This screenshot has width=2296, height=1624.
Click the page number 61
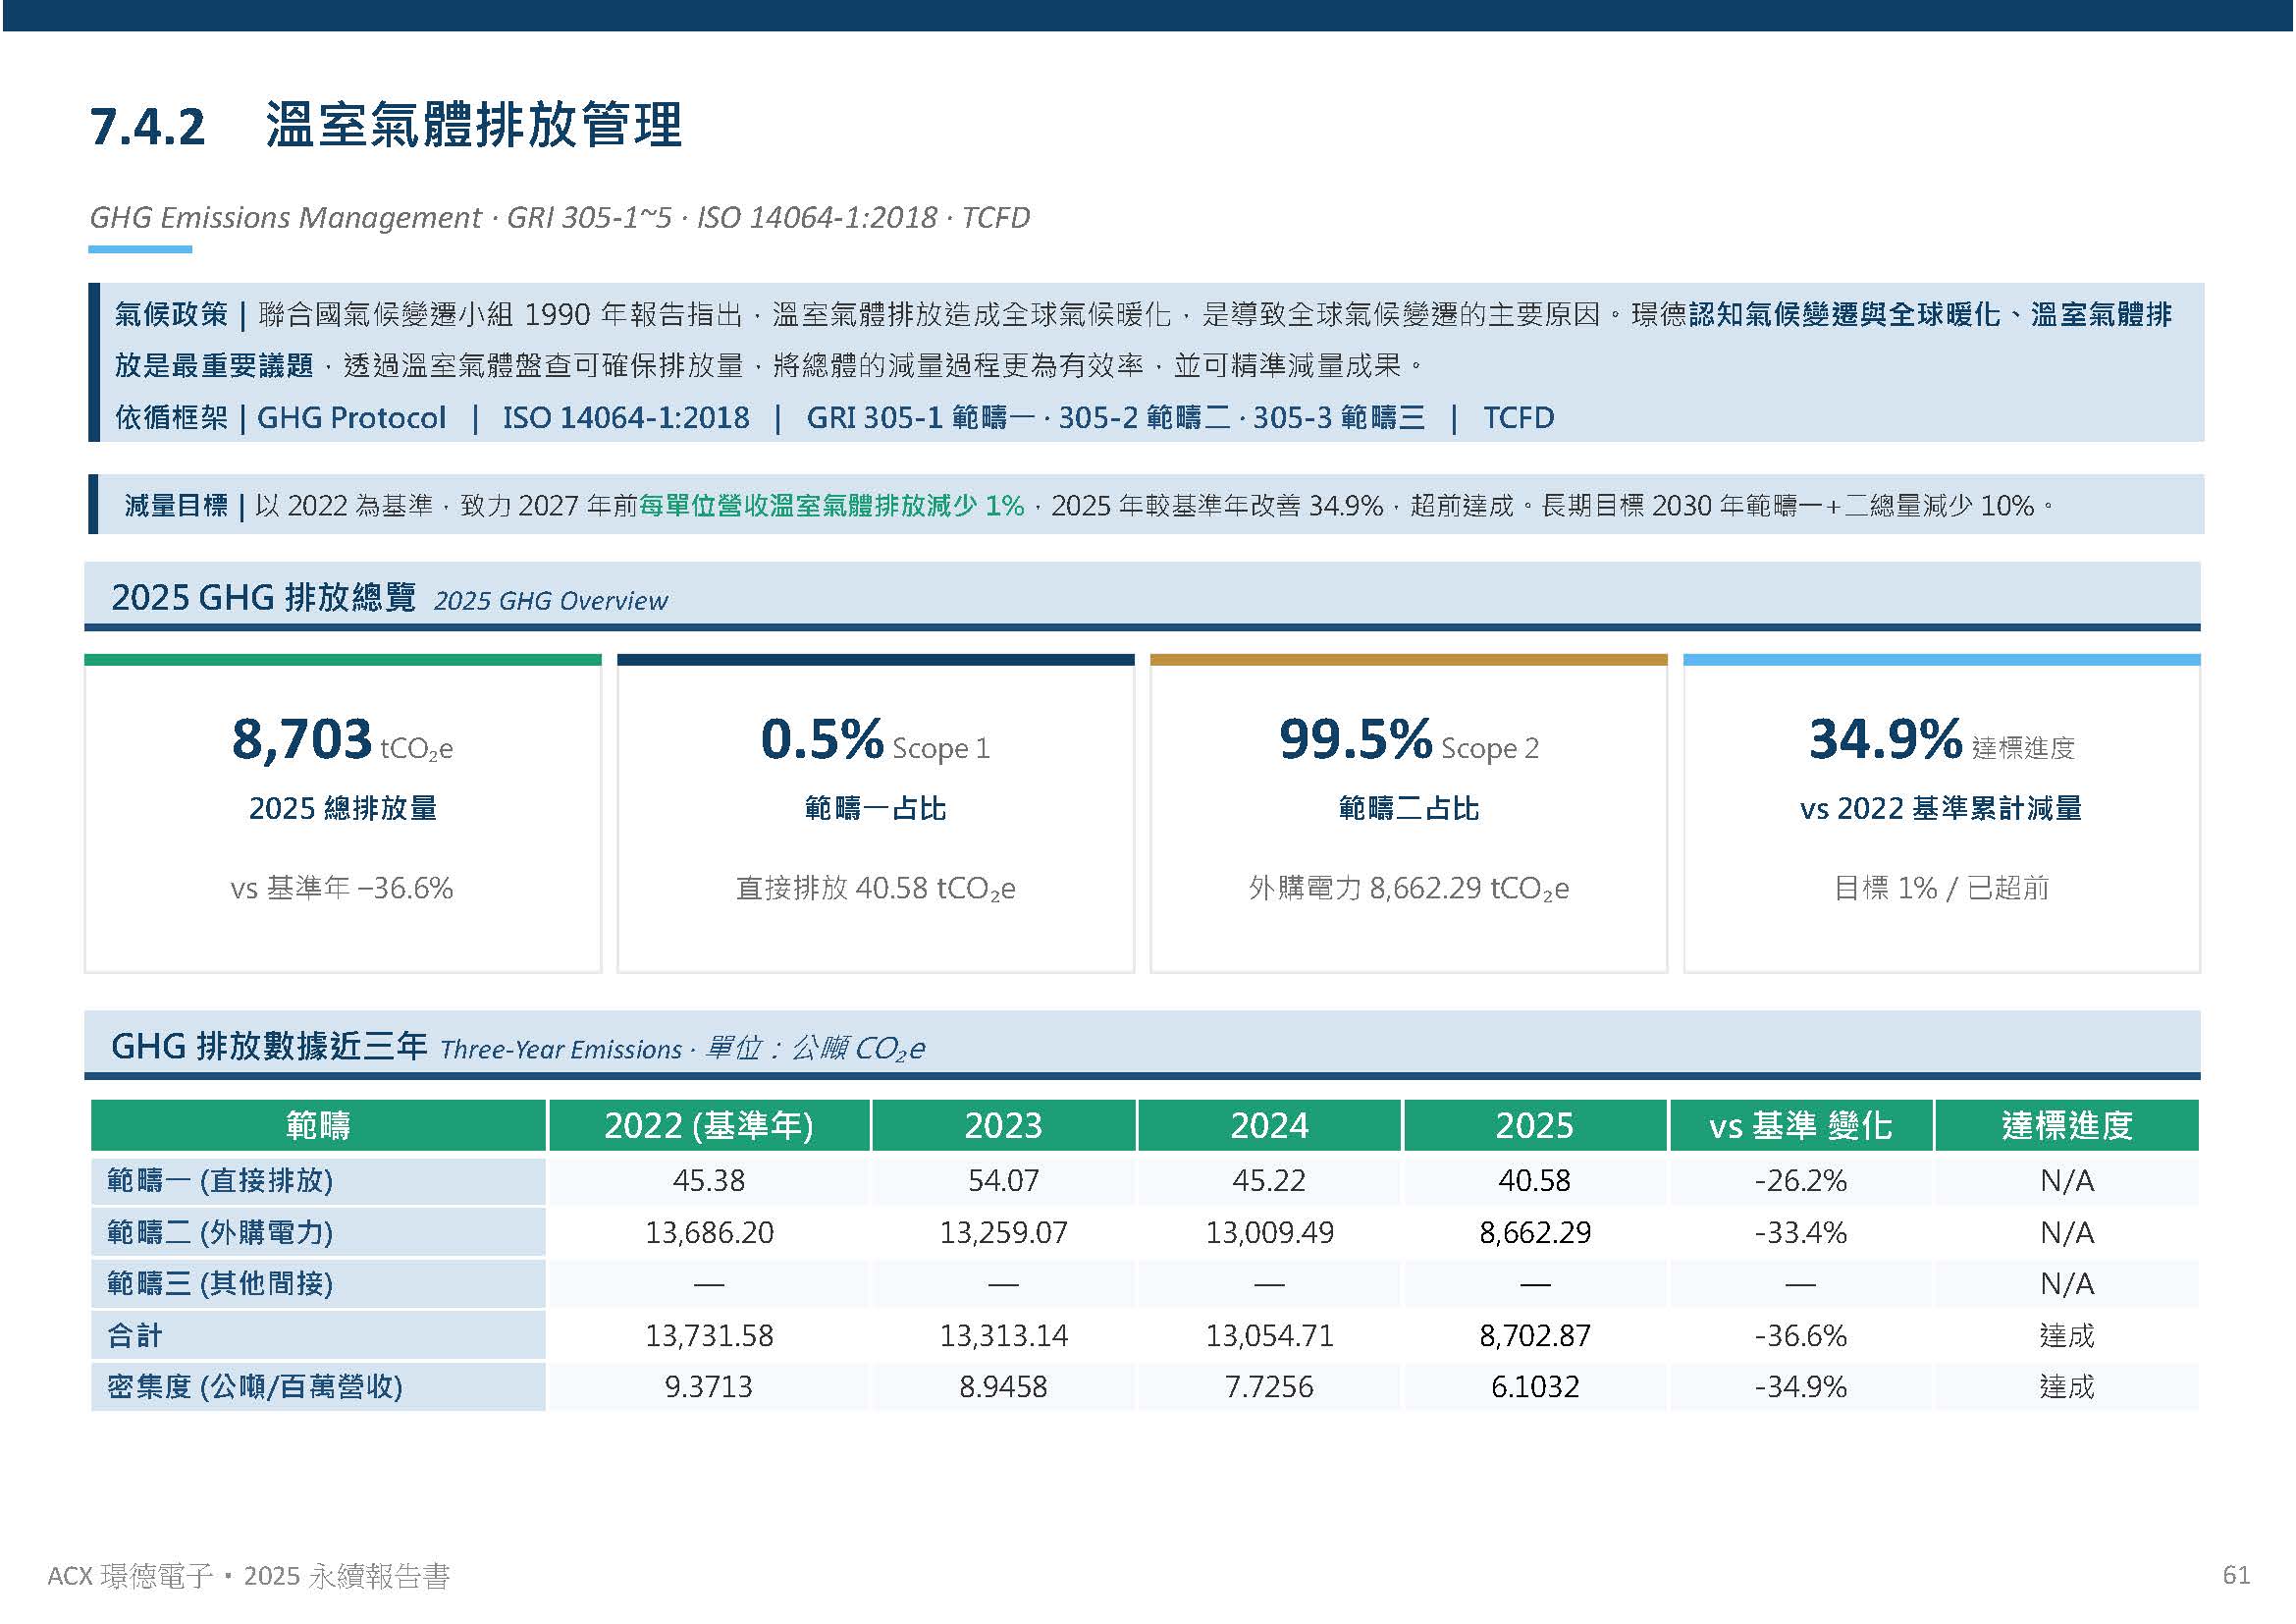2236,1576
